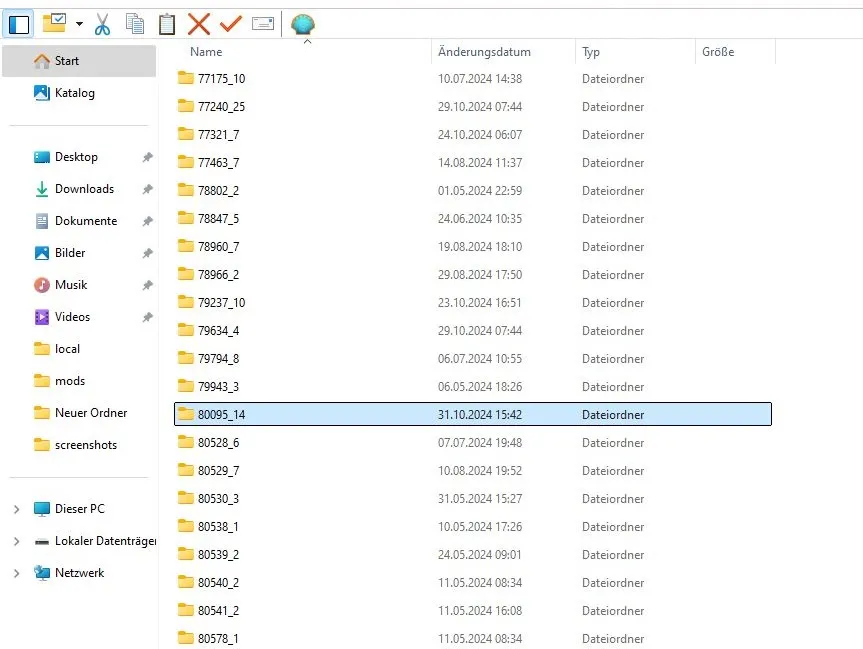Image resolution: width=863 pixels, height=649 pixels.
Task: Sort by the Änderungsdatum column header
Action: pyautogui.click(x=484, y=52)
